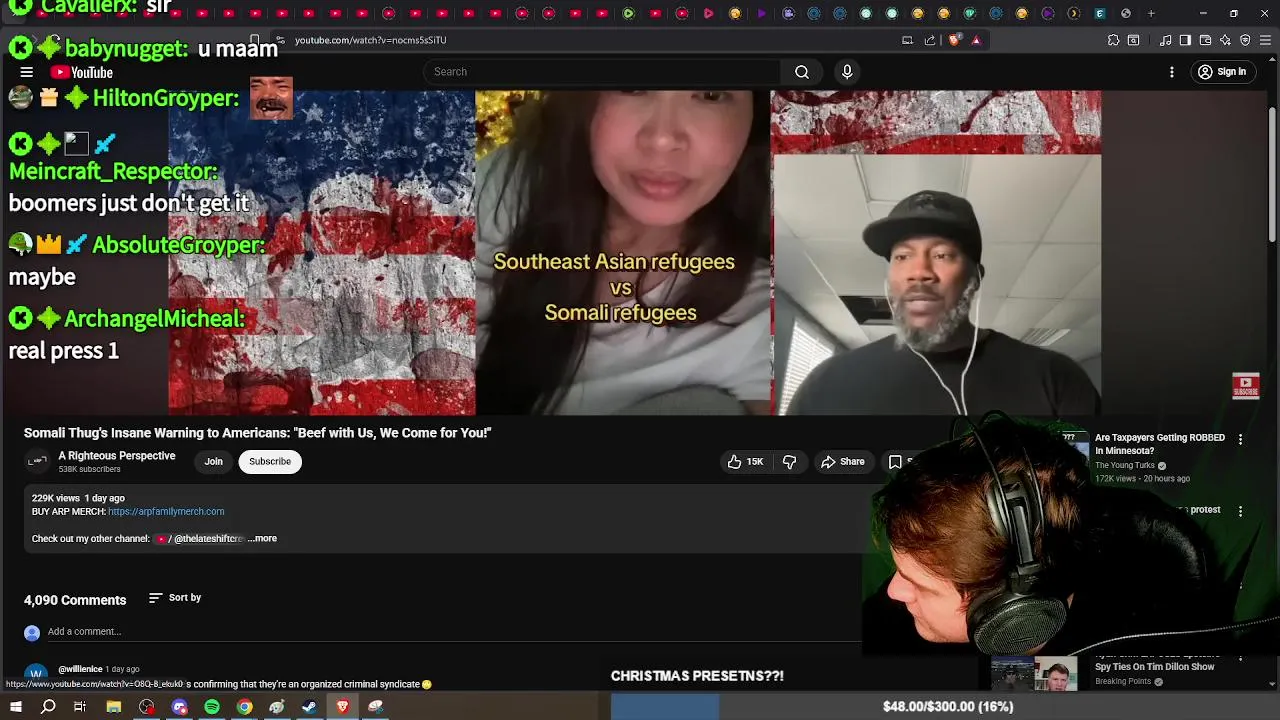Open Spy Ties On Tim Dillon Show video
The width and height of the screenshot is (1280, 720).
pyautogui.click(x=1155, y=667)
